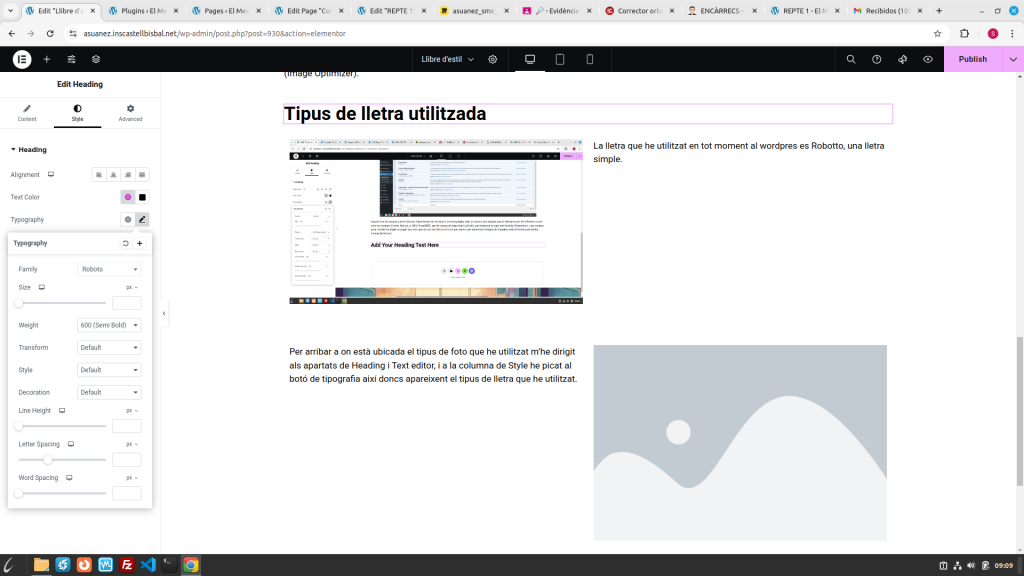Switch to tablet preview mode
Viewport: 1024px width, 576px height.
point(560,59)
